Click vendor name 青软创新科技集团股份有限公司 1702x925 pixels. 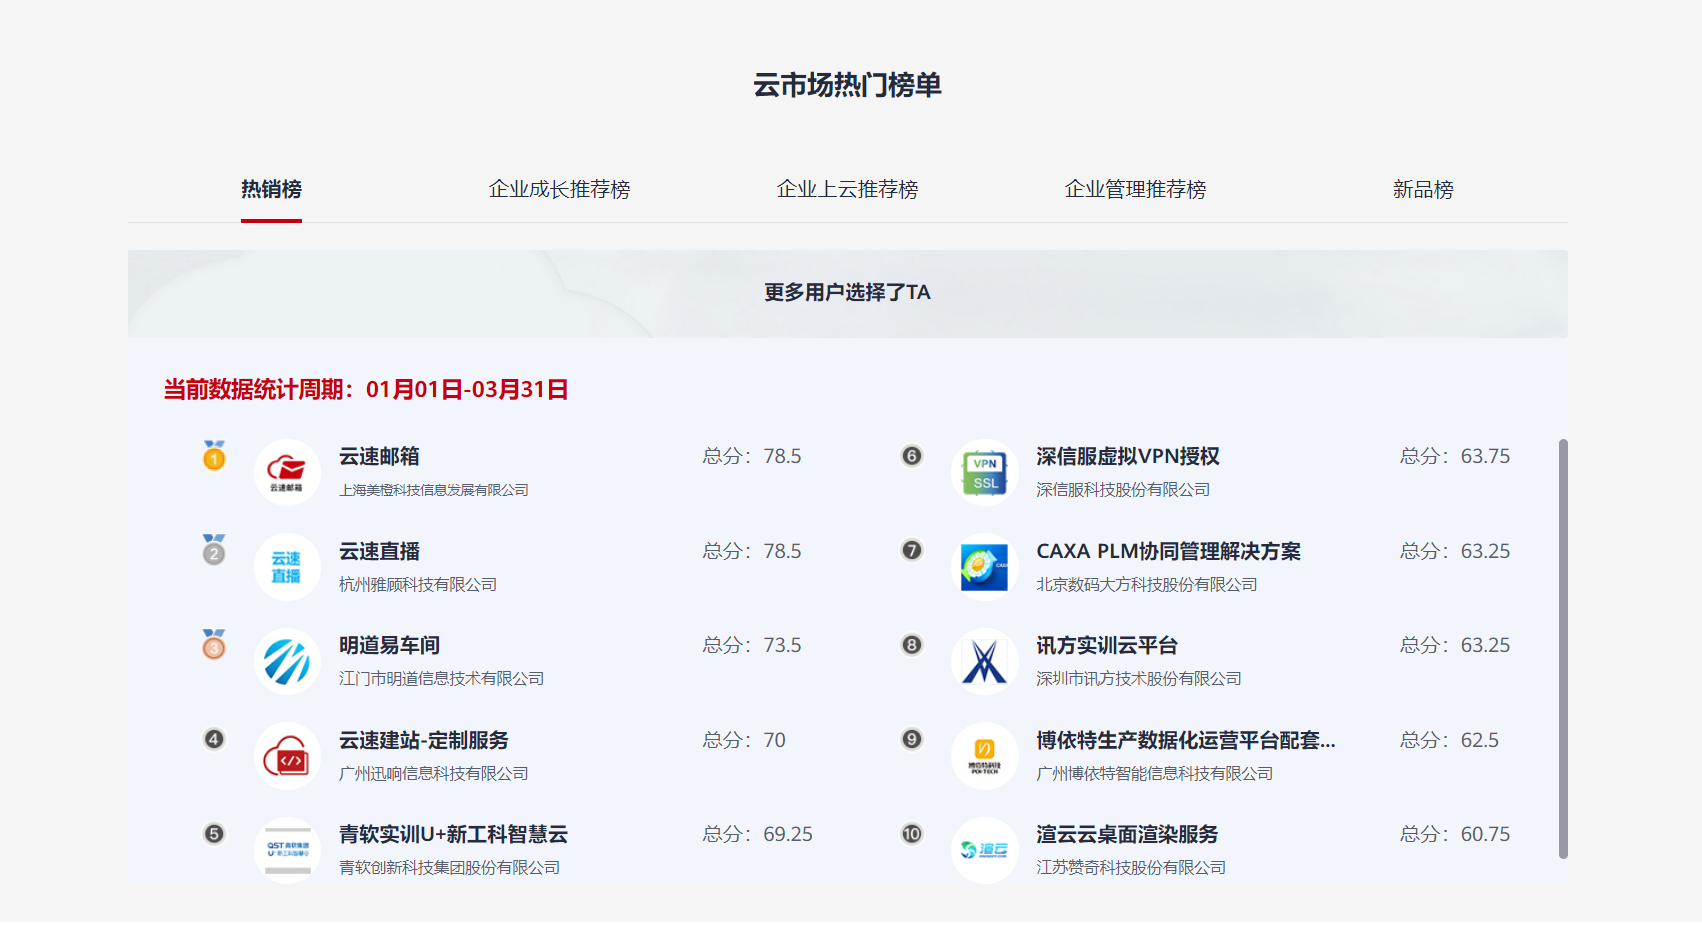pos(449,867)
